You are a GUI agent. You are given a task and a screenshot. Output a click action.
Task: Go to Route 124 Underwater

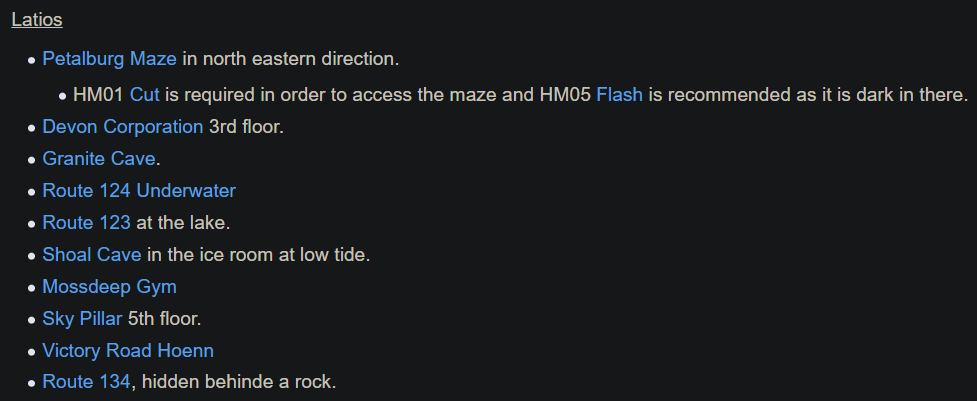click(139, 191)
